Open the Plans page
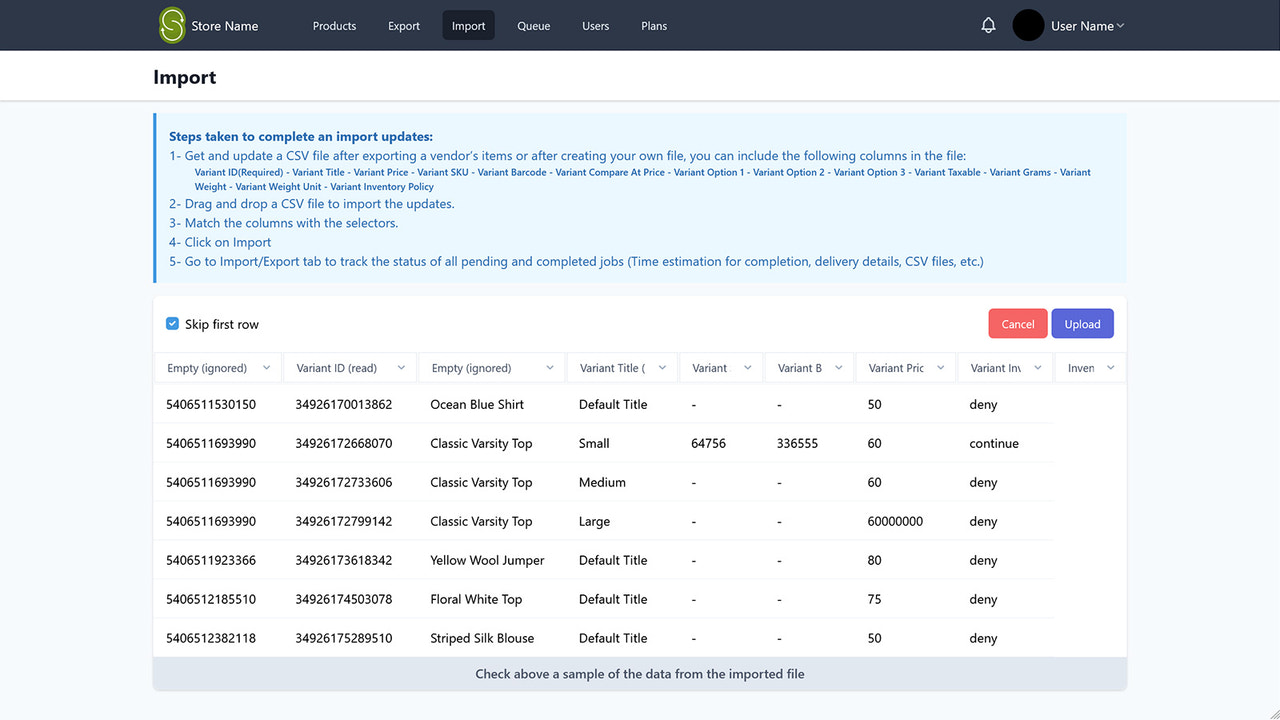1280x720 pixels. 654,25
